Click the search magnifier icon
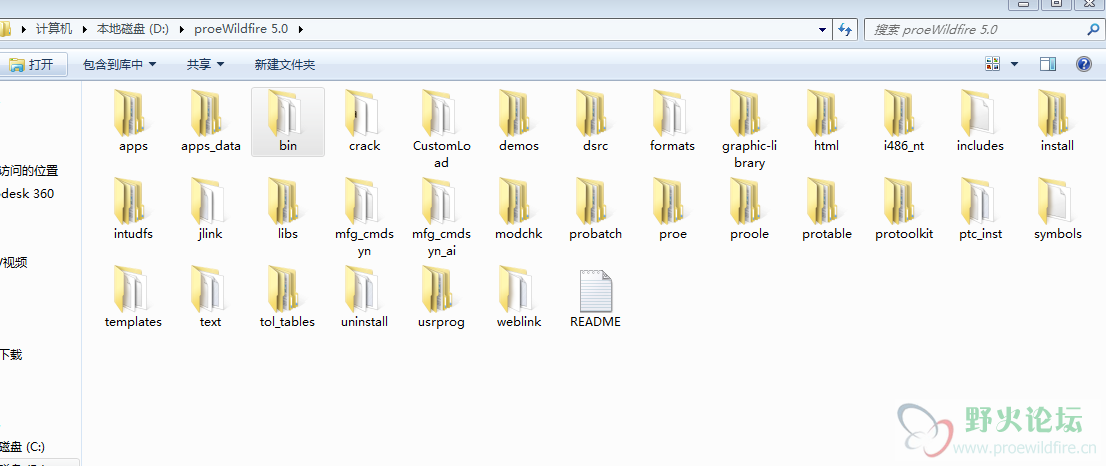 point(1091,30)
